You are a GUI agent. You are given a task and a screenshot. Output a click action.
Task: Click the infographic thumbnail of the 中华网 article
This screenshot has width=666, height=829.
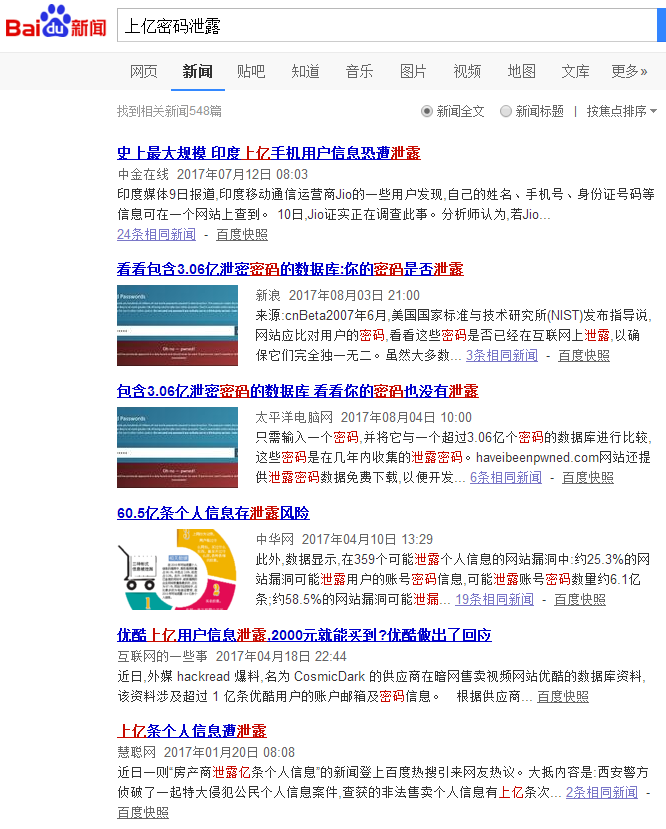click(x=177, y=569)
